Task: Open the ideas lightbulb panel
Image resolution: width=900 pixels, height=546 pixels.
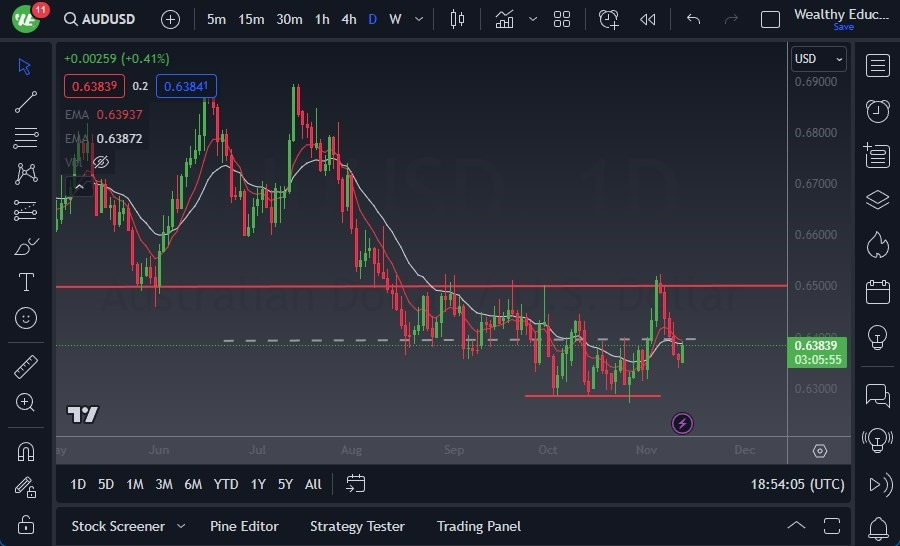Action: coord(878,337)
